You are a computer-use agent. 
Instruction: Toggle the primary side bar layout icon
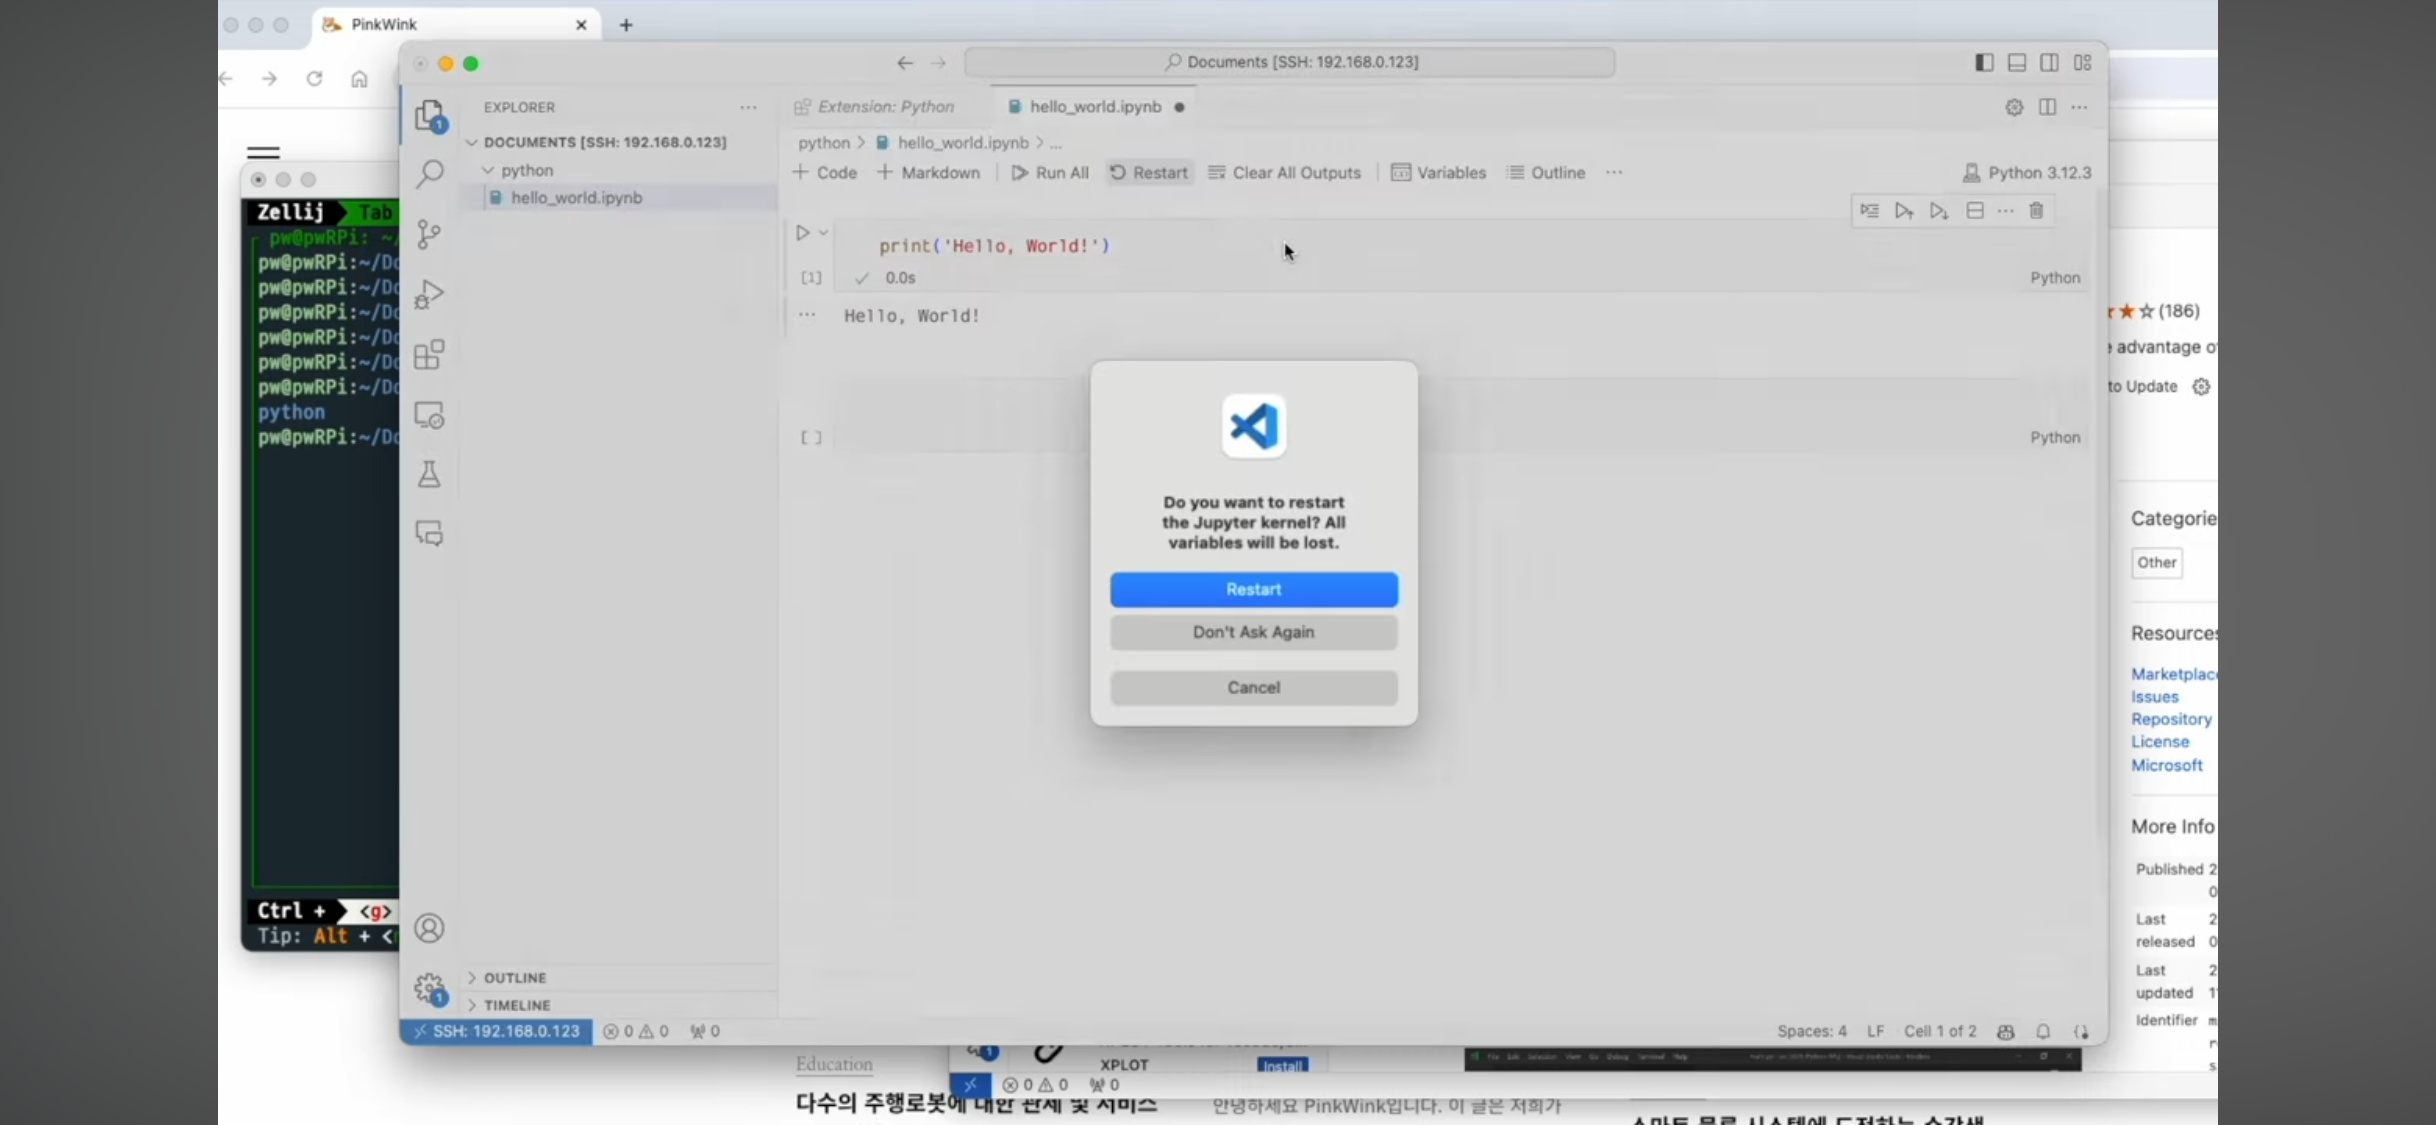pyautogui.click(x=1984, y=62)
